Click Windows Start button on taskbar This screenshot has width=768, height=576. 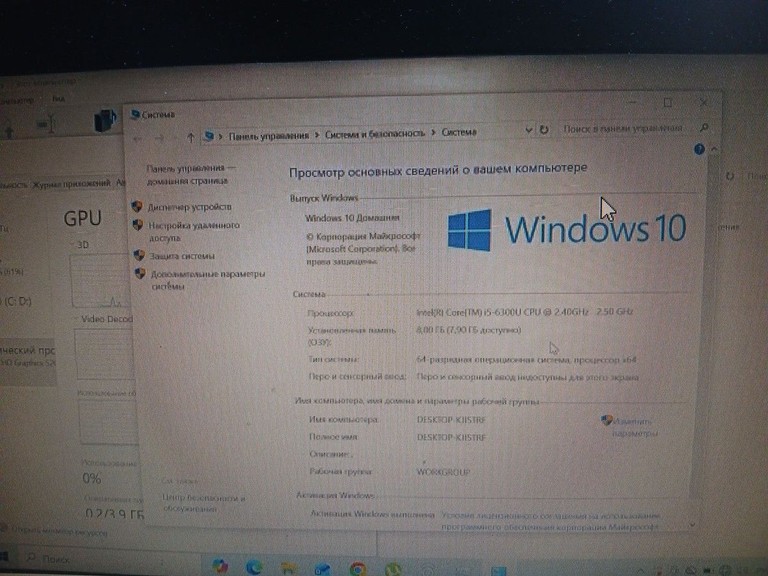(x=4, y=557)
